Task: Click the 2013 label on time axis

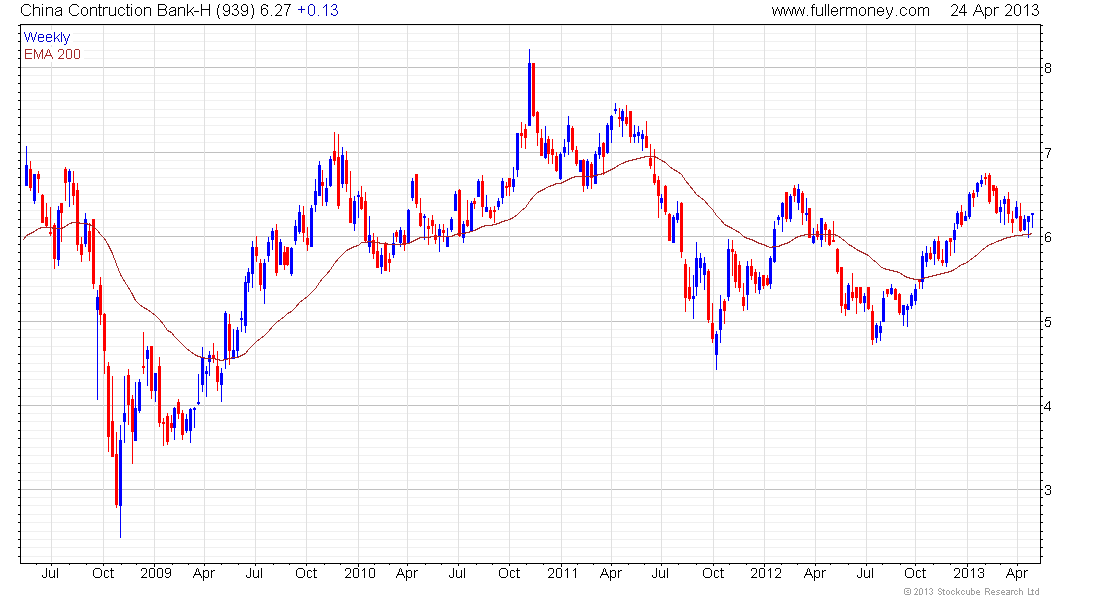Action: (969, 573)
